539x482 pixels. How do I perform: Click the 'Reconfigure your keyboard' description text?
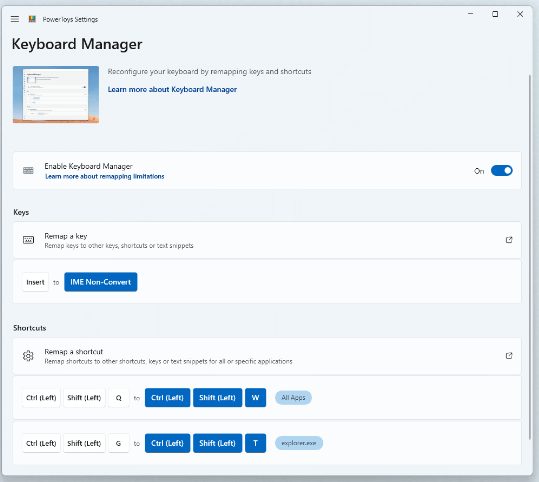[209, 72]
